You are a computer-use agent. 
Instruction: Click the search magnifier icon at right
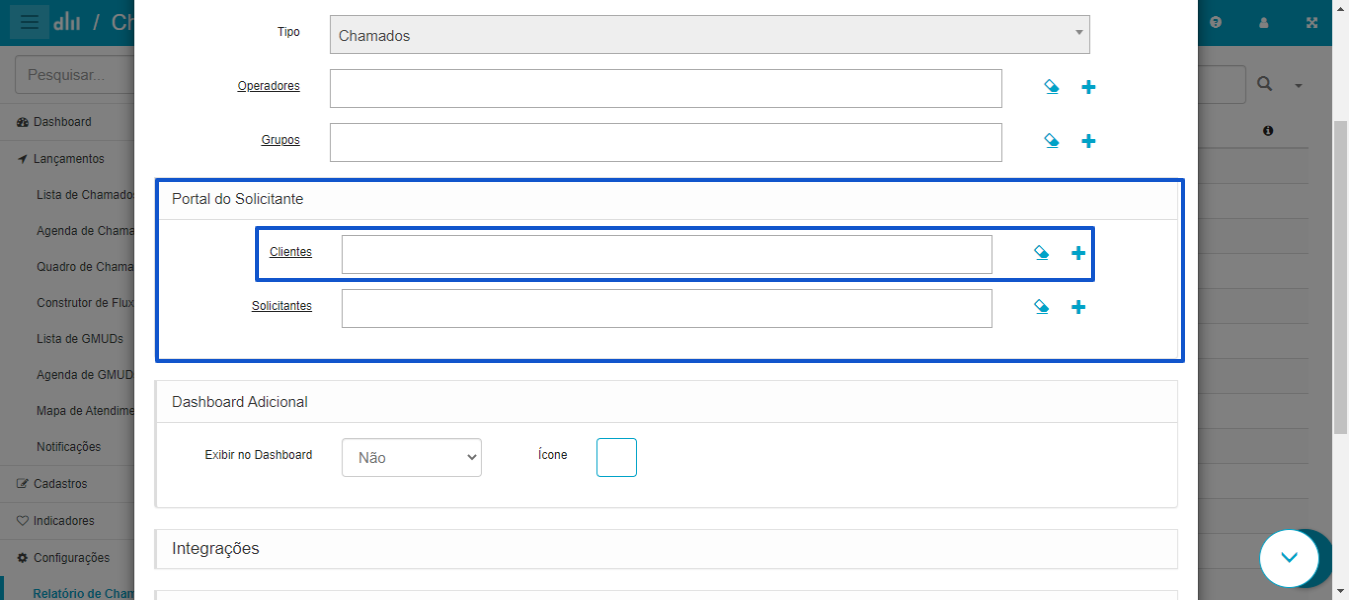(x=1265, y=85)
